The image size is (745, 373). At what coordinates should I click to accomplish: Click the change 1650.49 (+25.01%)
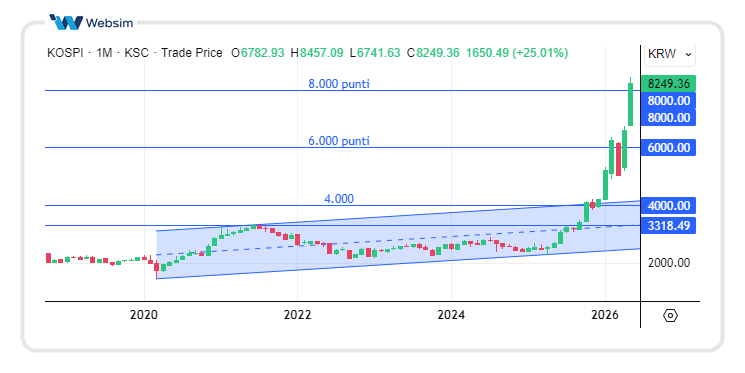(x=516, y=53)
